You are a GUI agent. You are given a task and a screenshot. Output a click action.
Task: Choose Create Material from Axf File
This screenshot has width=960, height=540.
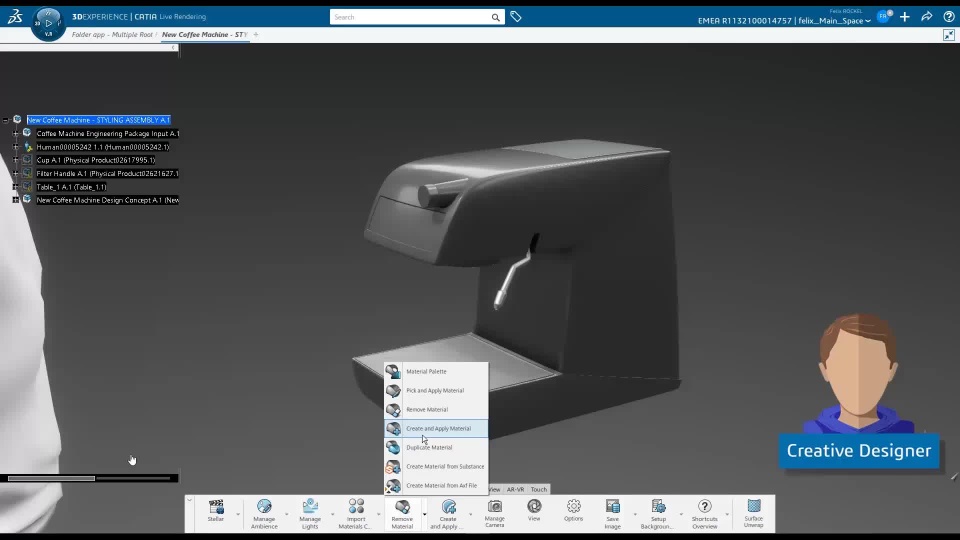coord(436,486)
